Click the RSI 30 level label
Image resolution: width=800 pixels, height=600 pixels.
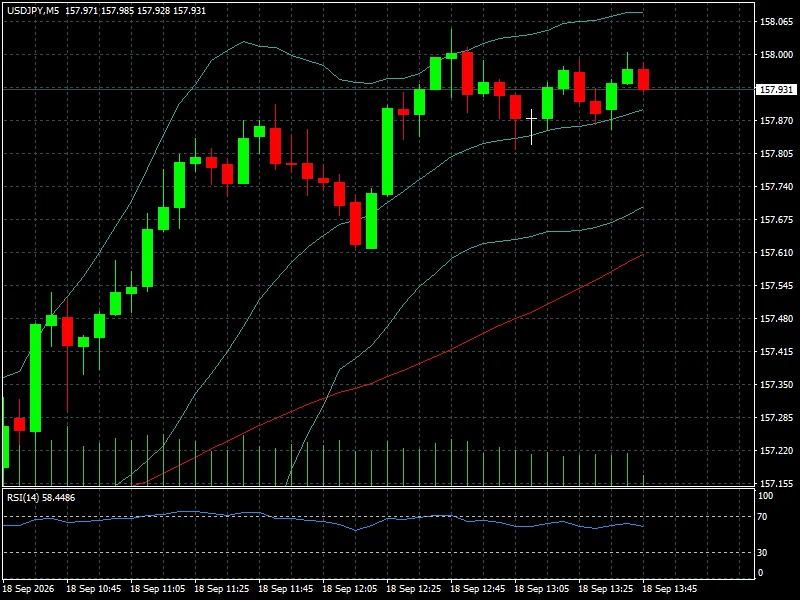(x=762, y=553)
